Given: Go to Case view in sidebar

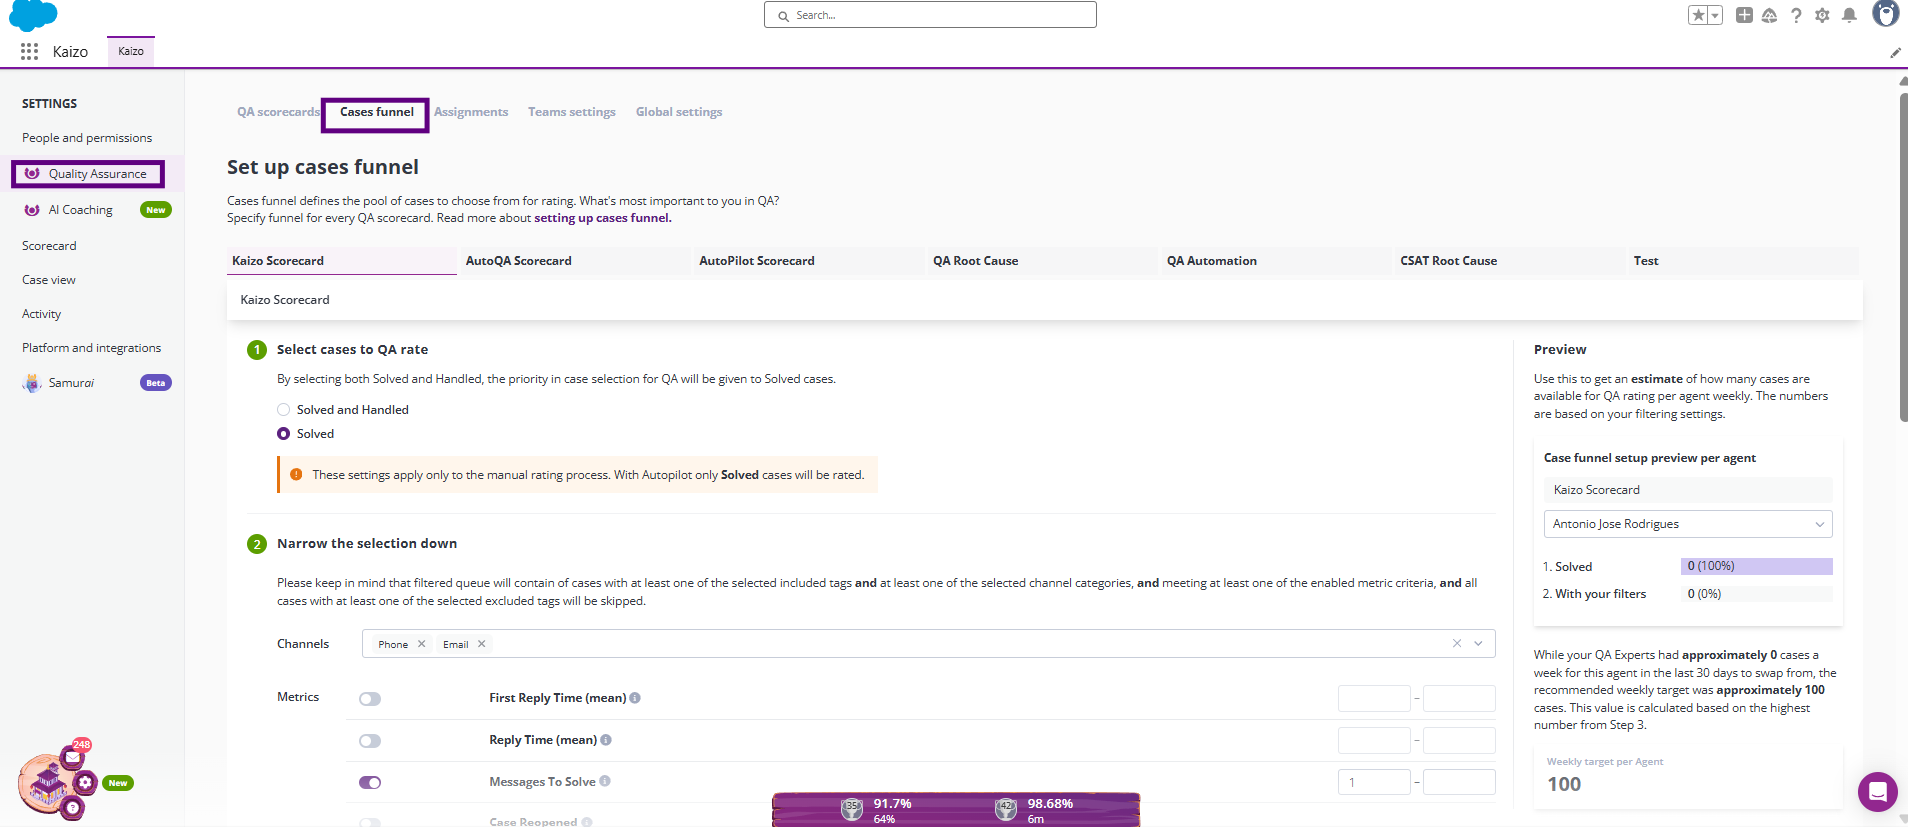Looking at the screenshot, I should (x=49, y=280).
